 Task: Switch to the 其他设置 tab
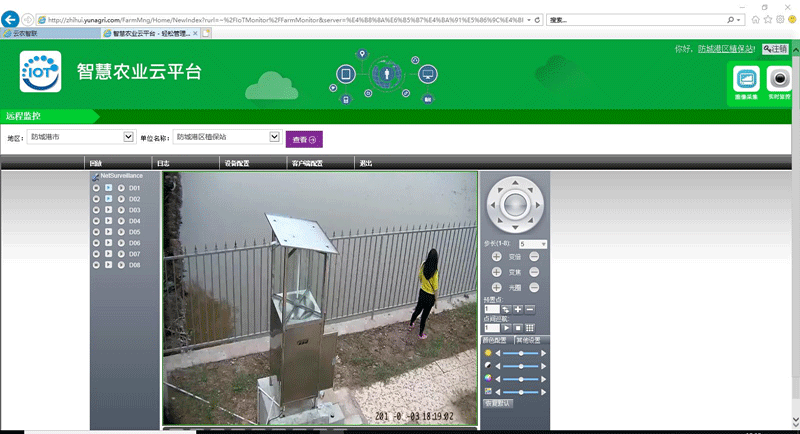point(528,340)
